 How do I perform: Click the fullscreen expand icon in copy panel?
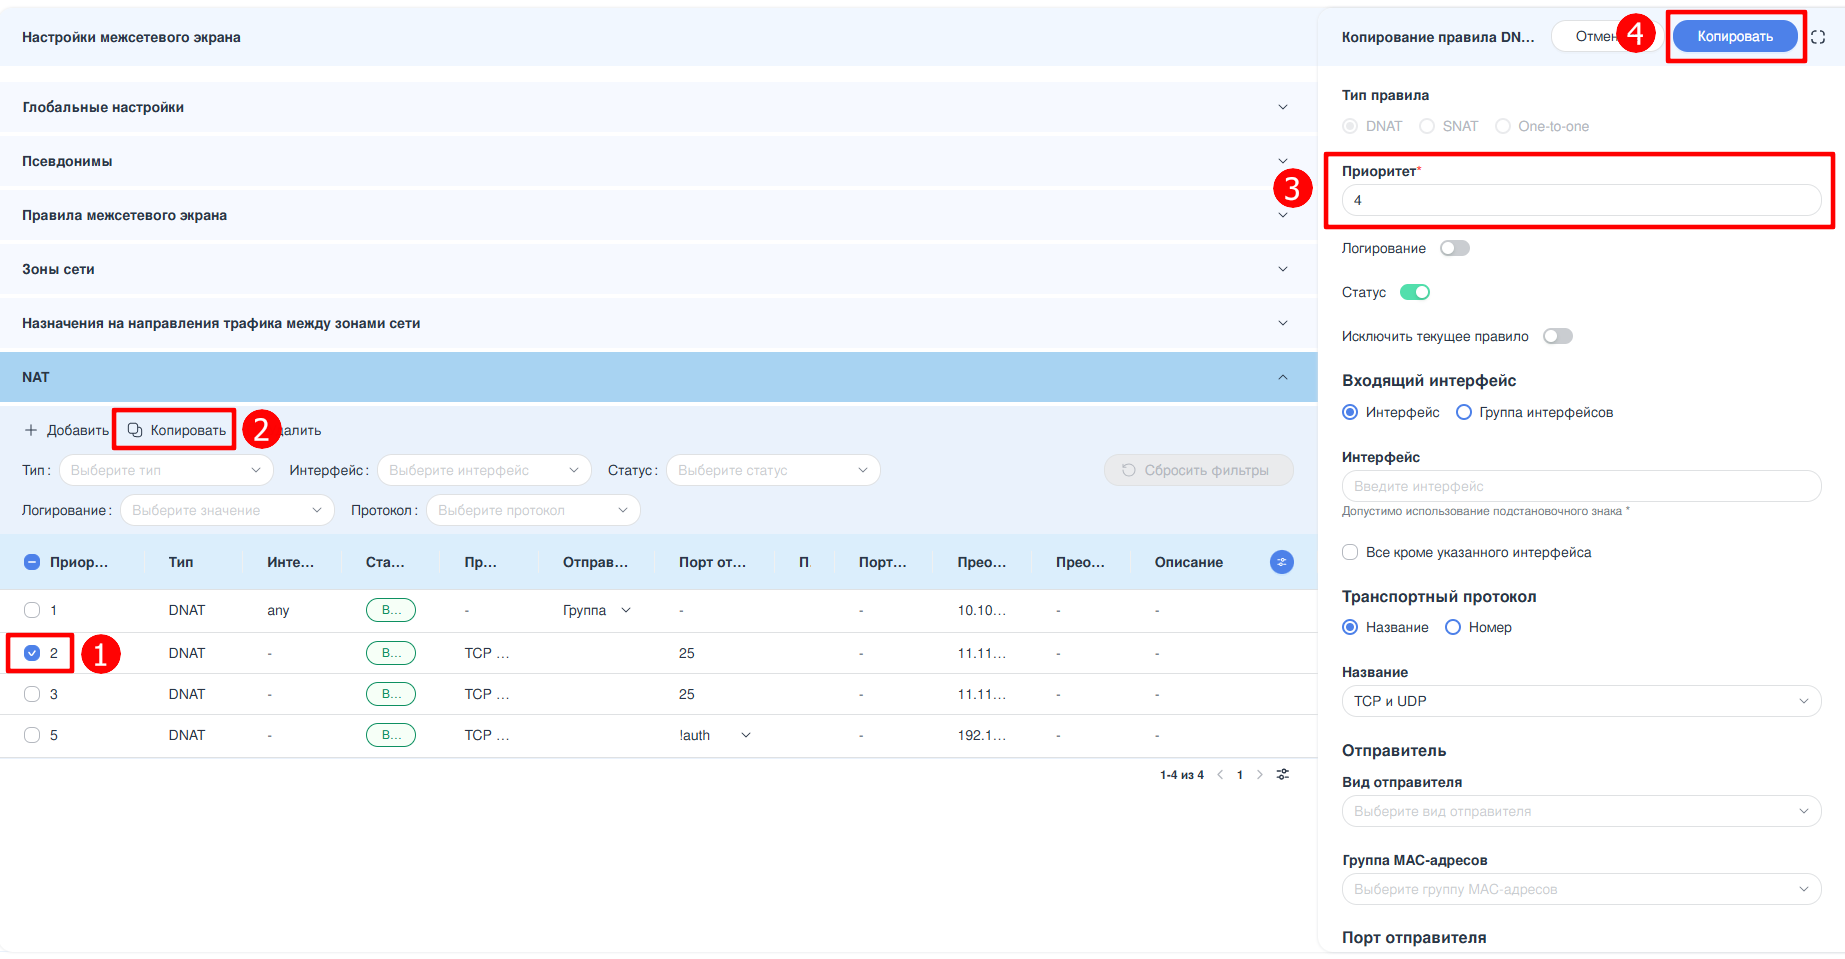(x=1818, y=37)
